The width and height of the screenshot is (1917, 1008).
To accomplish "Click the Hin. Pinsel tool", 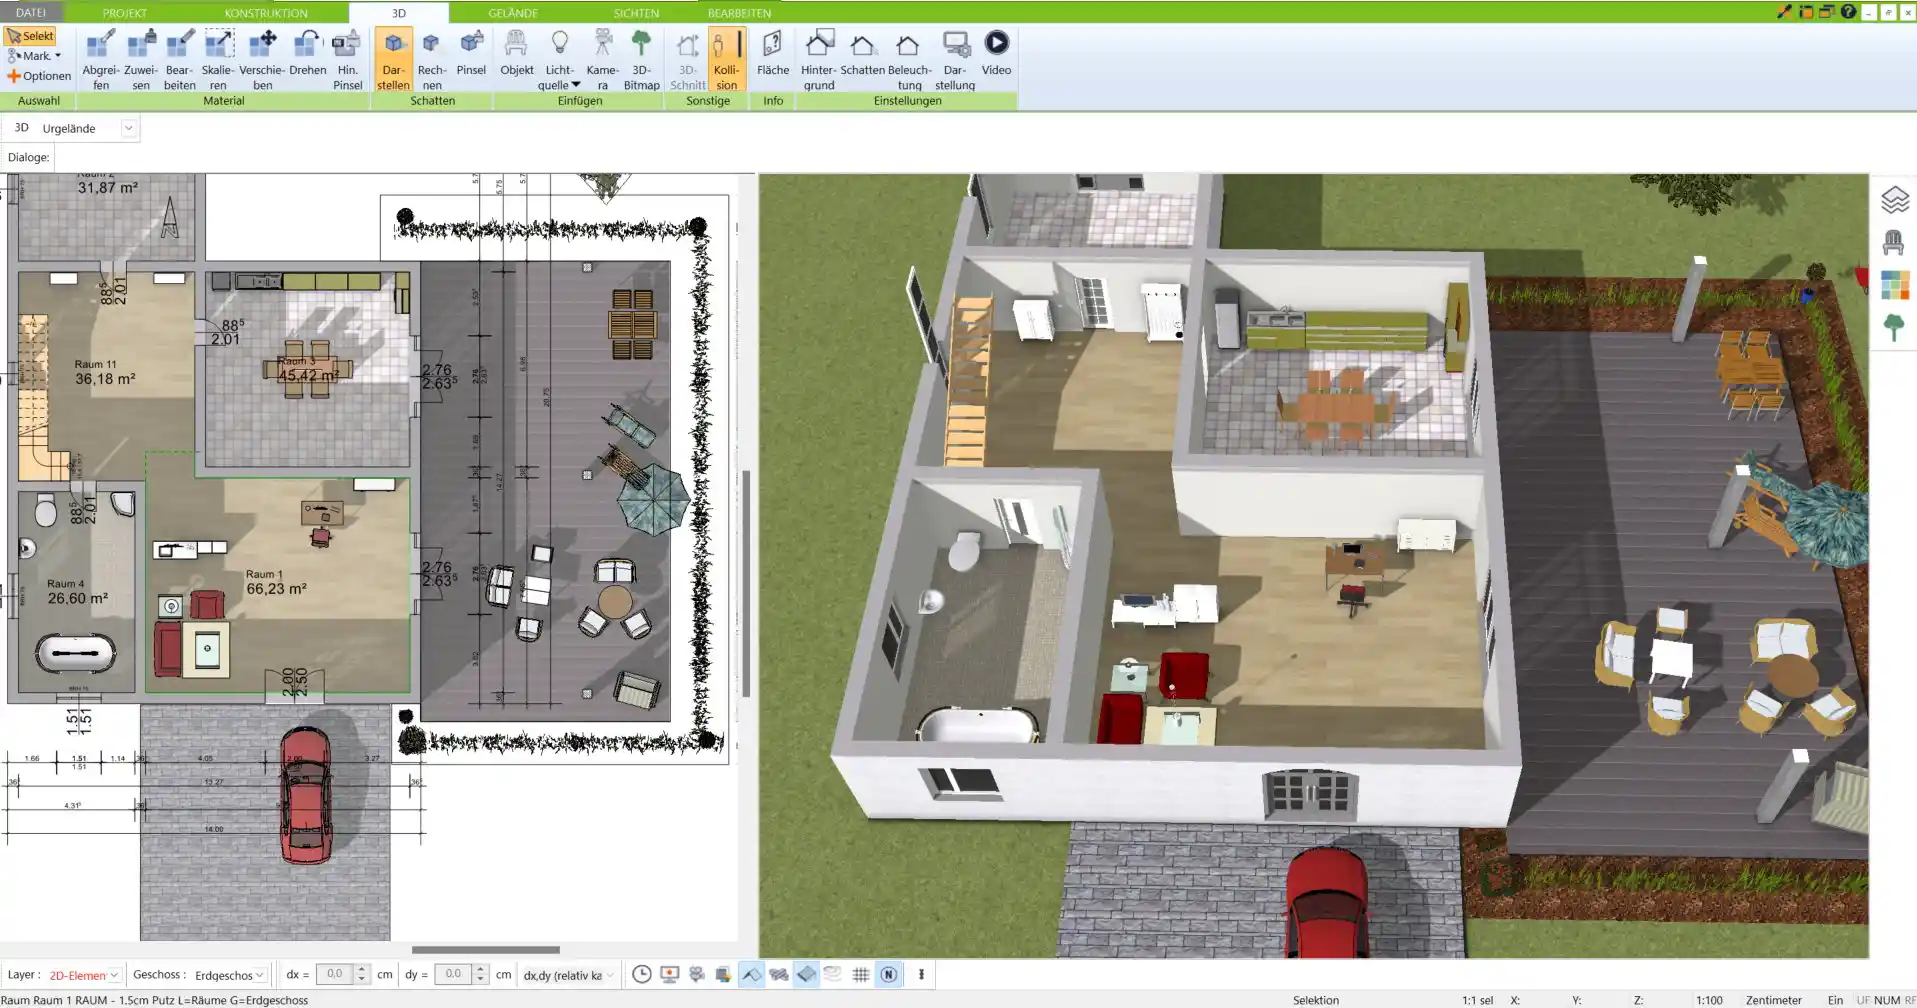I will (x=347, y=60).
